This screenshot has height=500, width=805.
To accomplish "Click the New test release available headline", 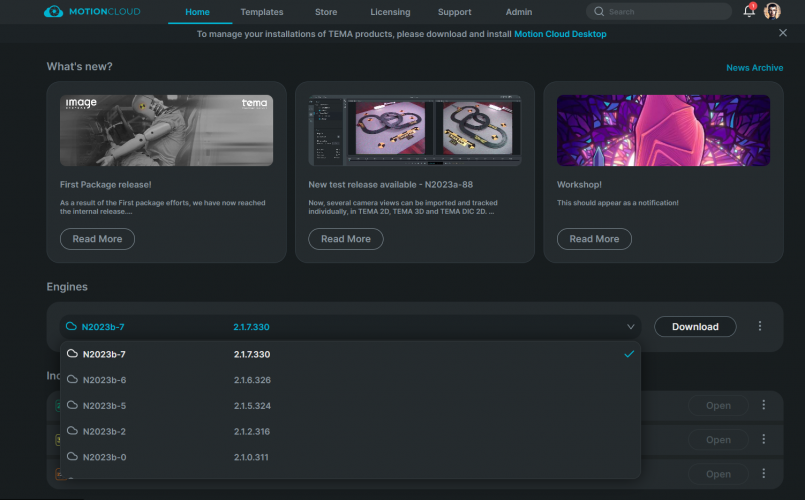I will 391,184.
